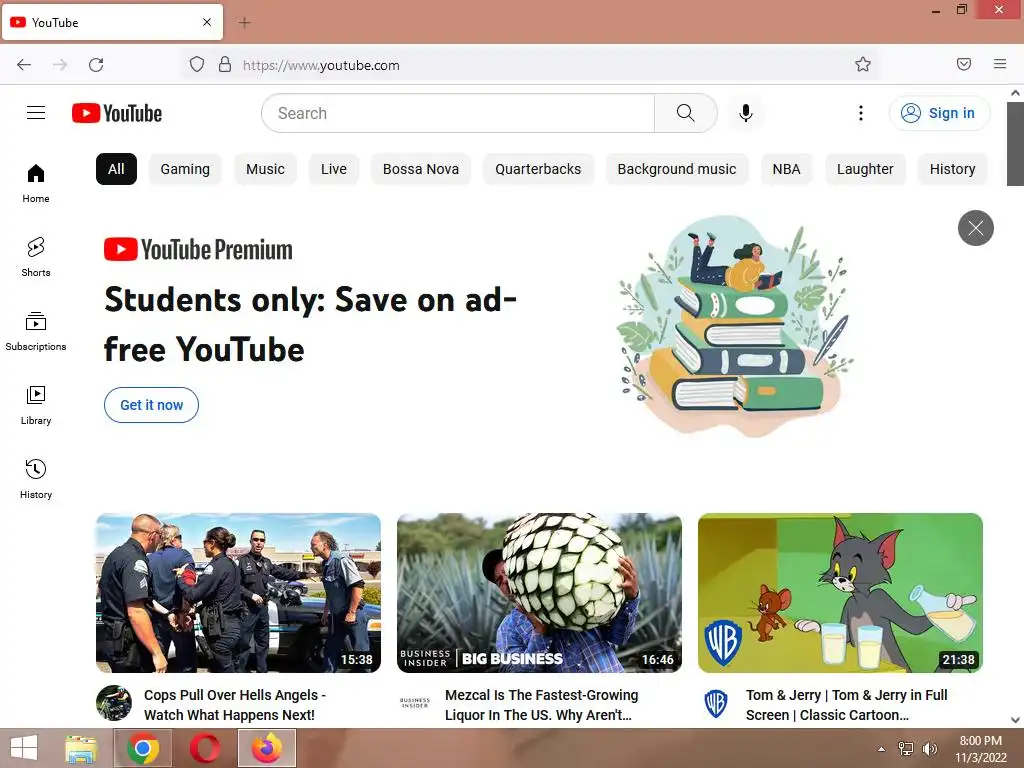Click the Mezcal Is The Fastest-Growing title
Screen dimensions: 1024x768
pyautogui.click(x=542, y=705)
